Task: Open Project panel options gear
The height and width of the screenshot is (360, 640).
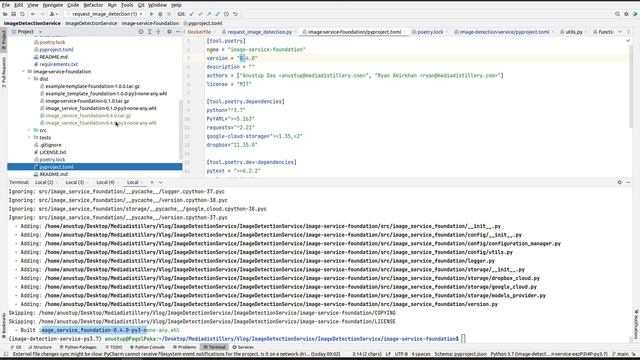Action: pos(169,31)
